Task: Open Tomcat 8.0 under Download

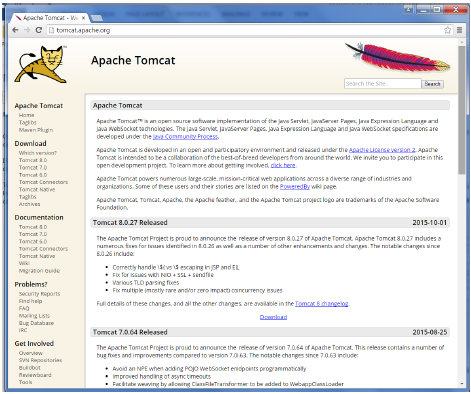Action: click(33, 160)
